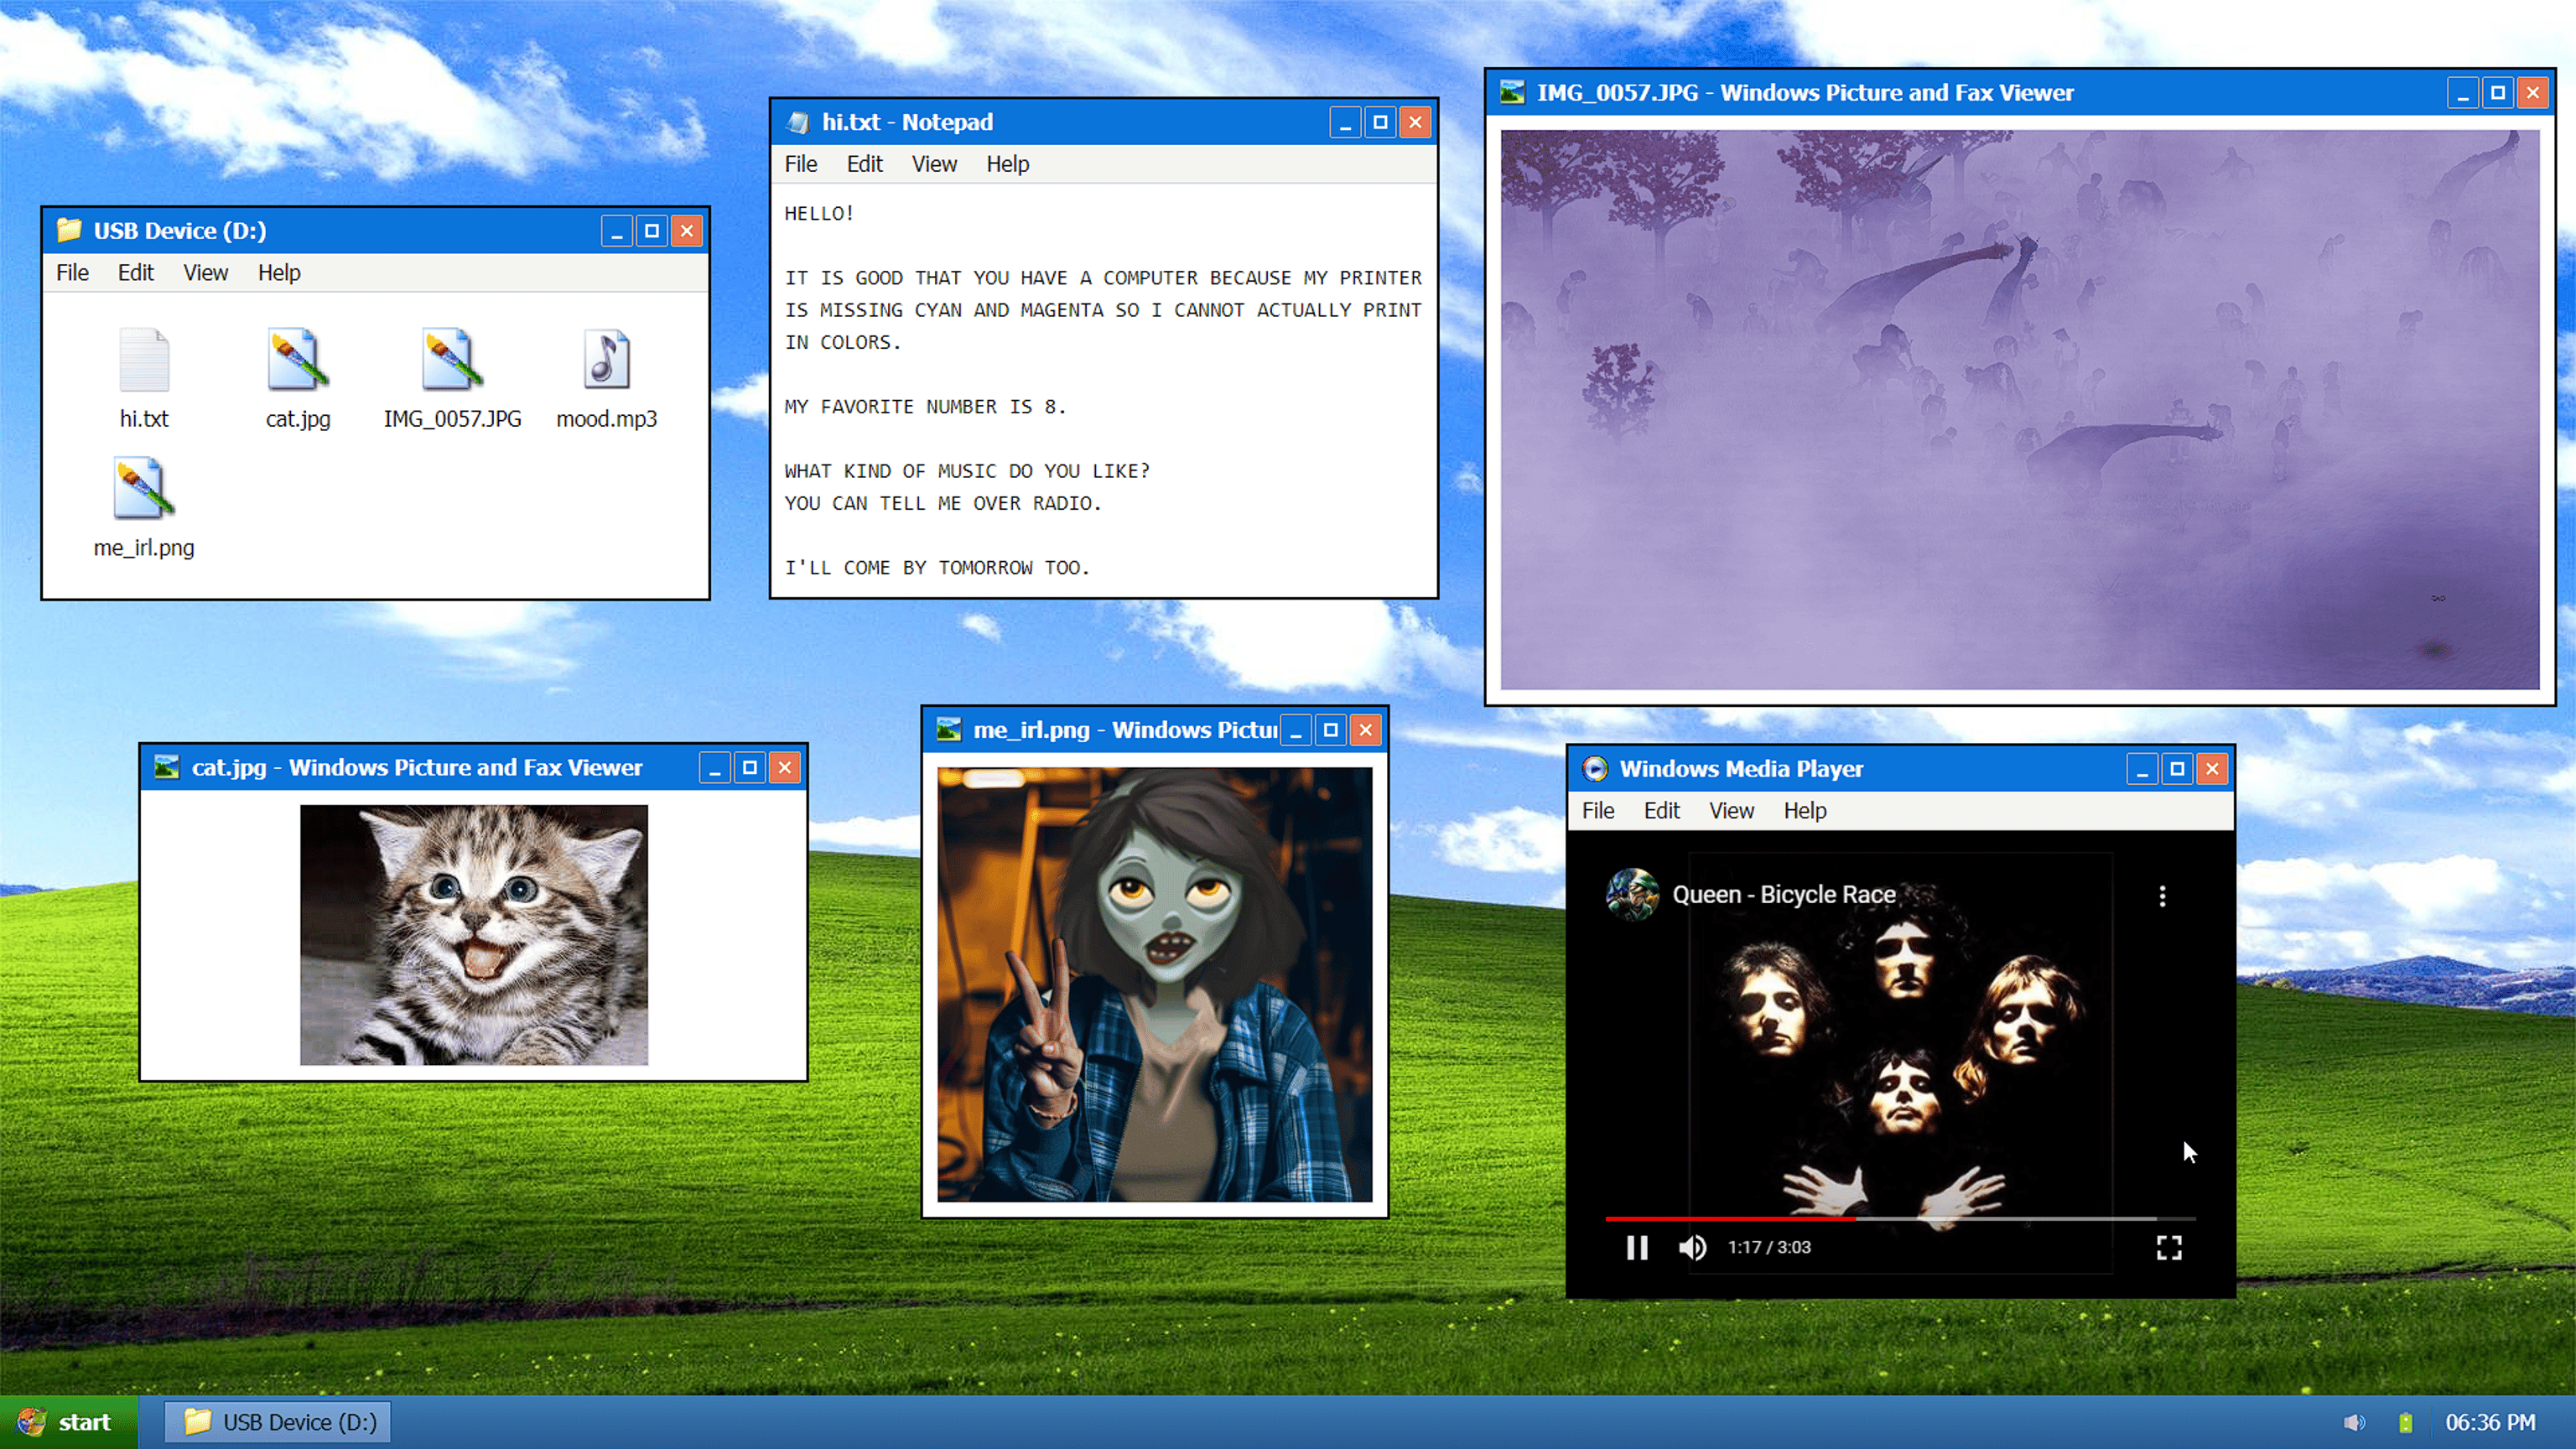Viewport: 2576px width, 1449px height.
Task: Click the red video progress bar
Action: [1730, 1219]
